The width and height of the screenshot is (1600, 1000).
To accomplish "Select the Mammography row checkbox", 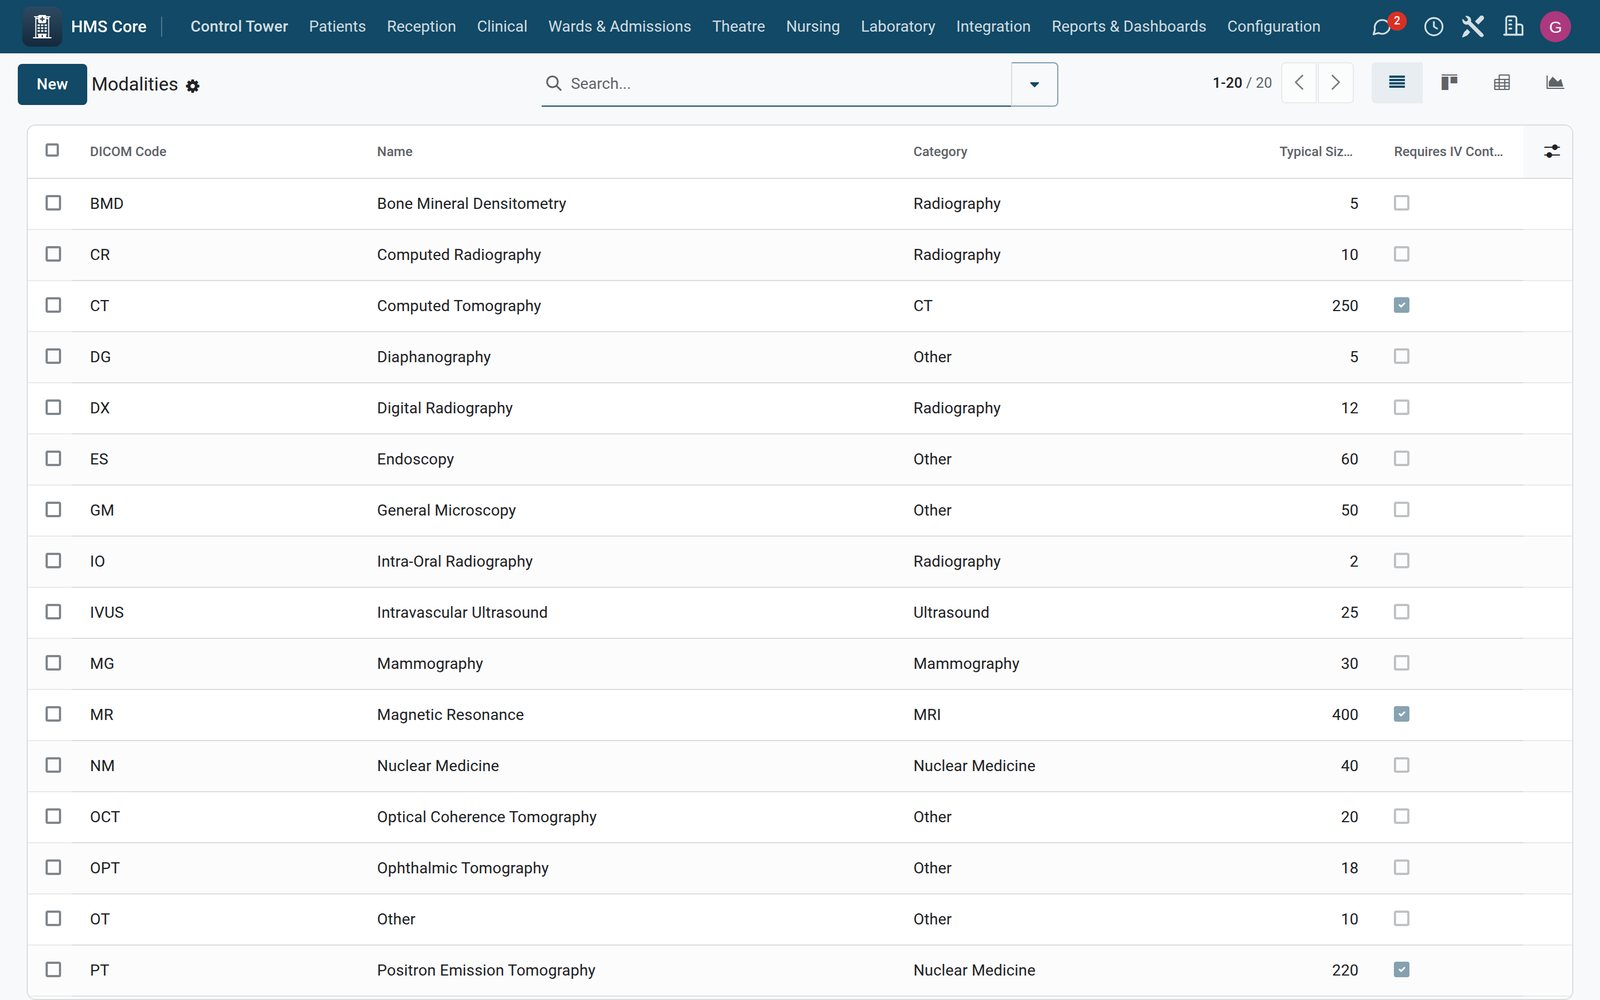I will point(53,663).
